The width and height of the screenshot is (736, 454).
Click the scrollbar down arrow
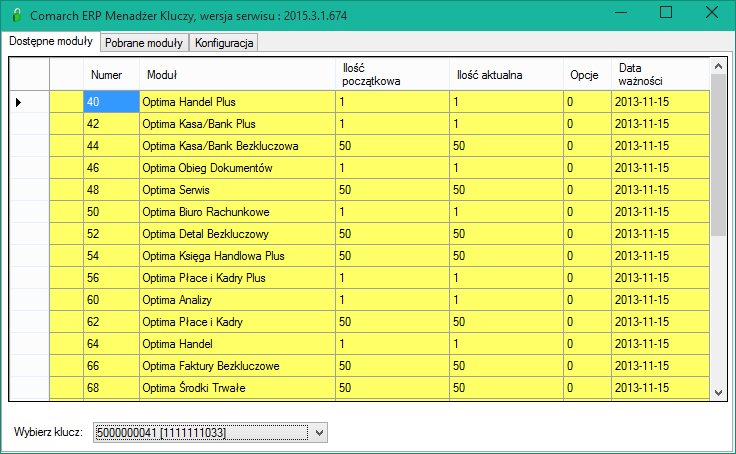coord(718,392)
